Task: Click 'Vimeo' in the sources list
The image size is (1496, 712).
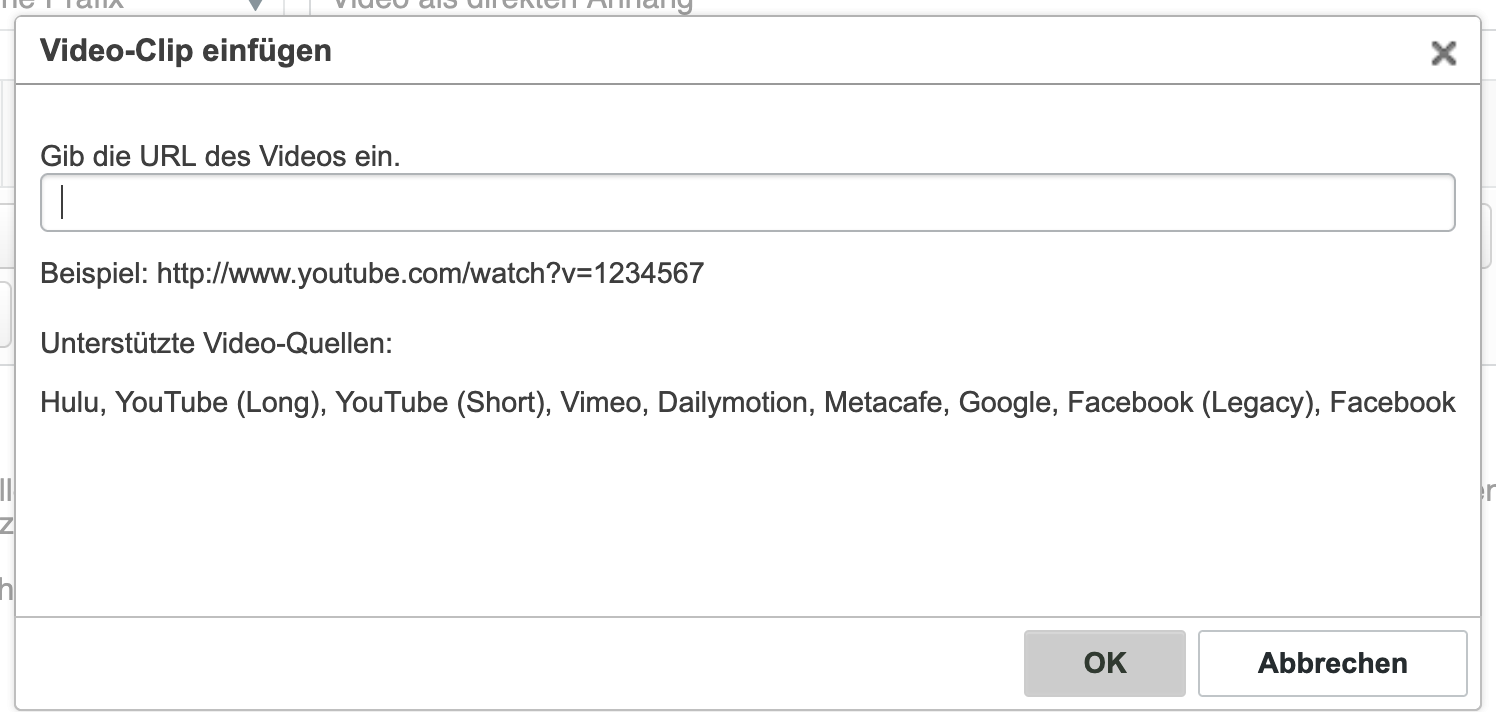Action: 600,403
